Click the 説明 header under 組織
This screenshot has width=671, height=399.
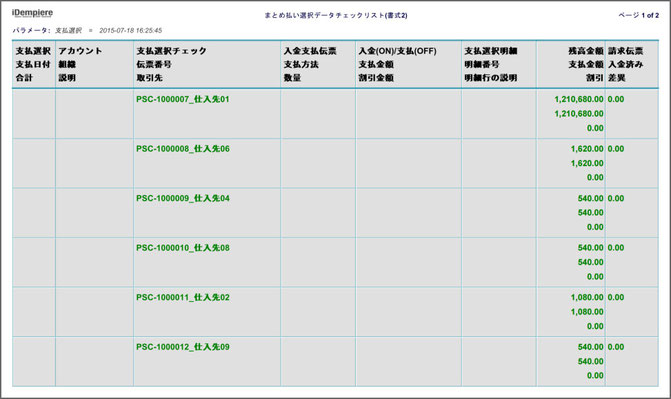pyautogui.click(x=67, y=78)
